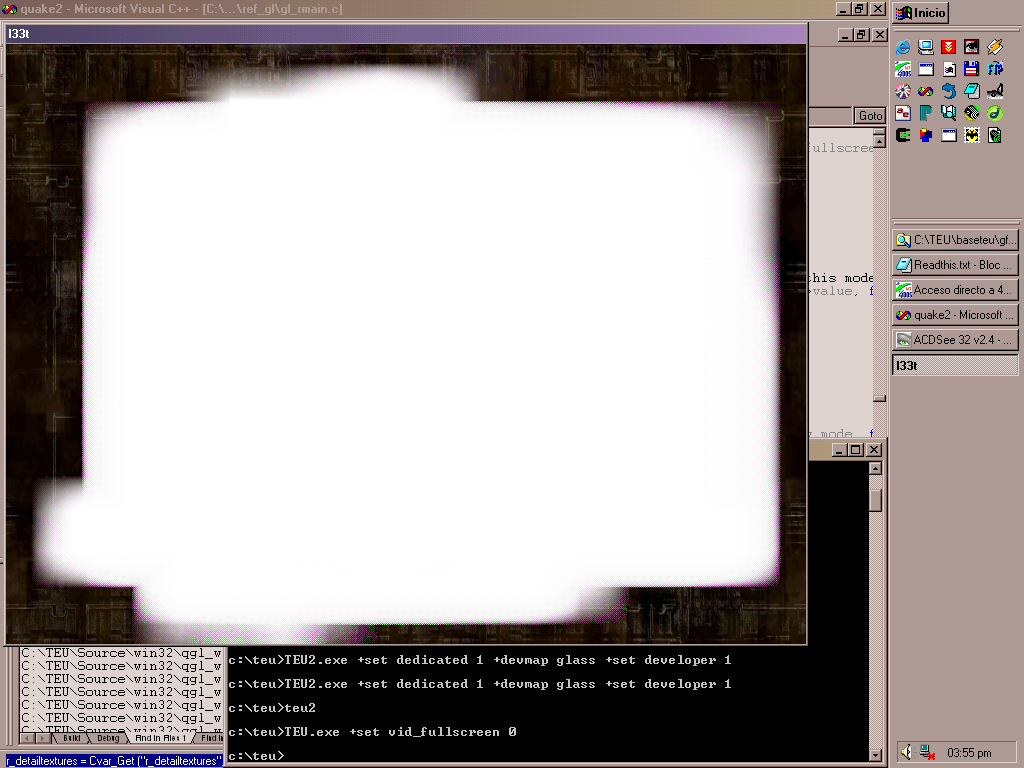Viewport: 1024px width, 768px height.
Task: Maximize the console window
Action: click(x=856, y=449)
